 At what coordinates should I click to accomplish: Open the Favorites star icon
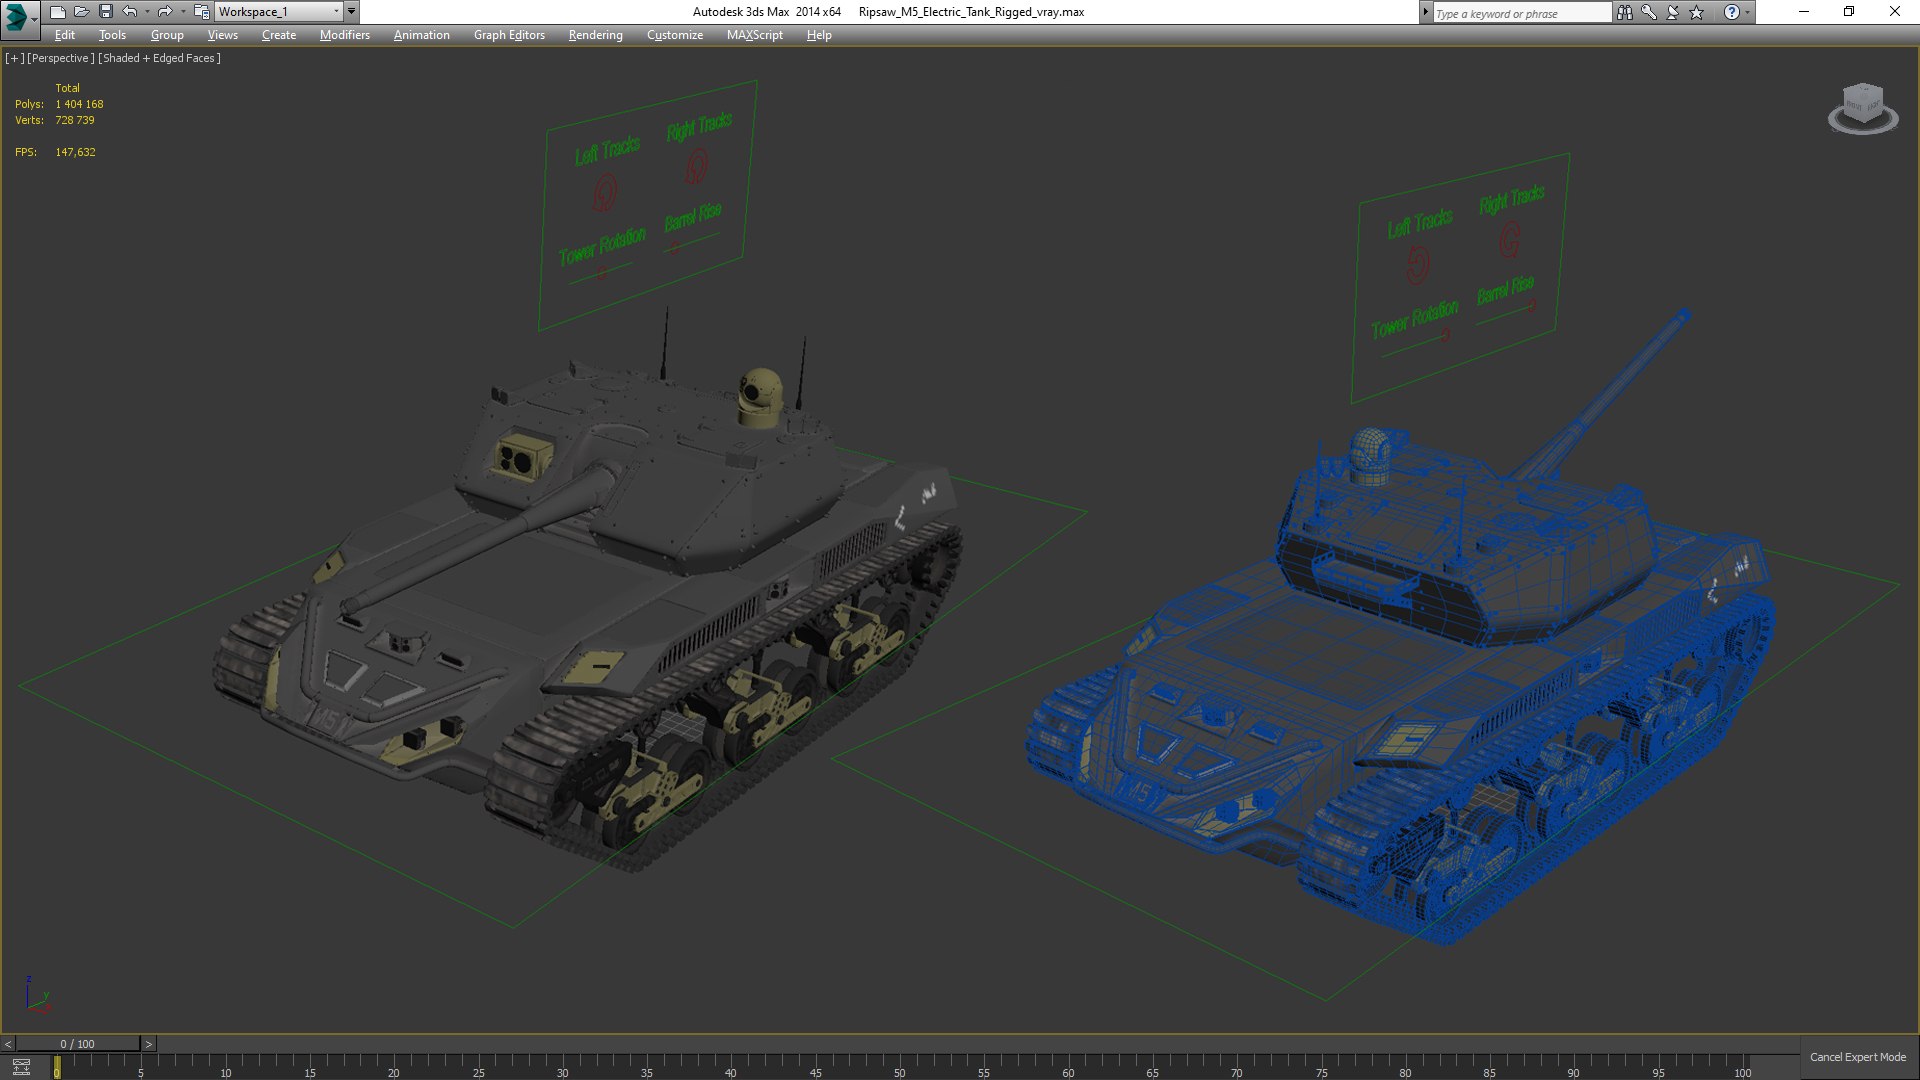pyautogui.click(x=1697, y=12)
